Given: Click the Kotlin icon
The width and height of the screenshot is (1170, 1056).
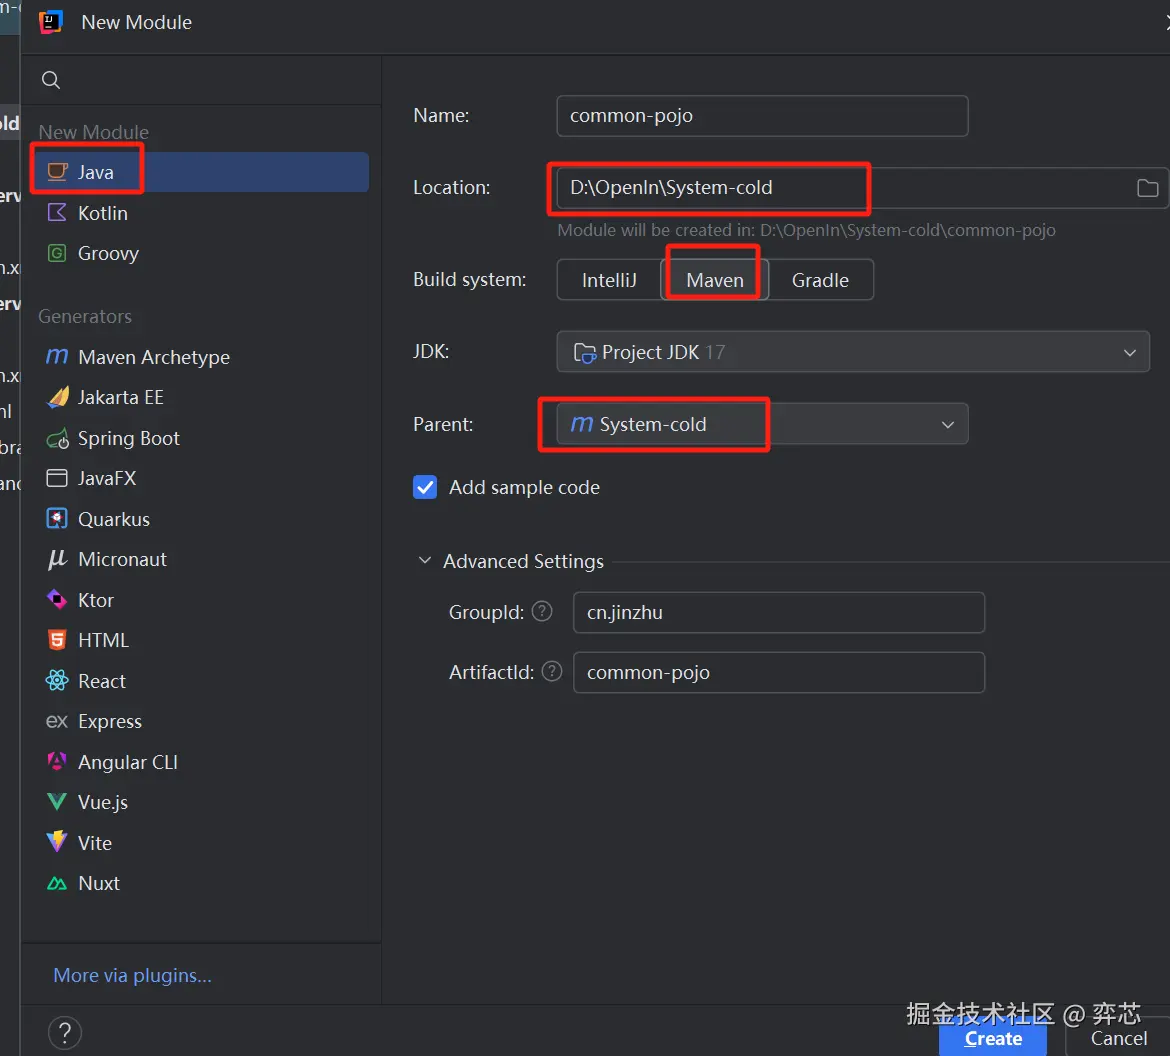Looking at the screenshot, I should click(x=57, y=213).
